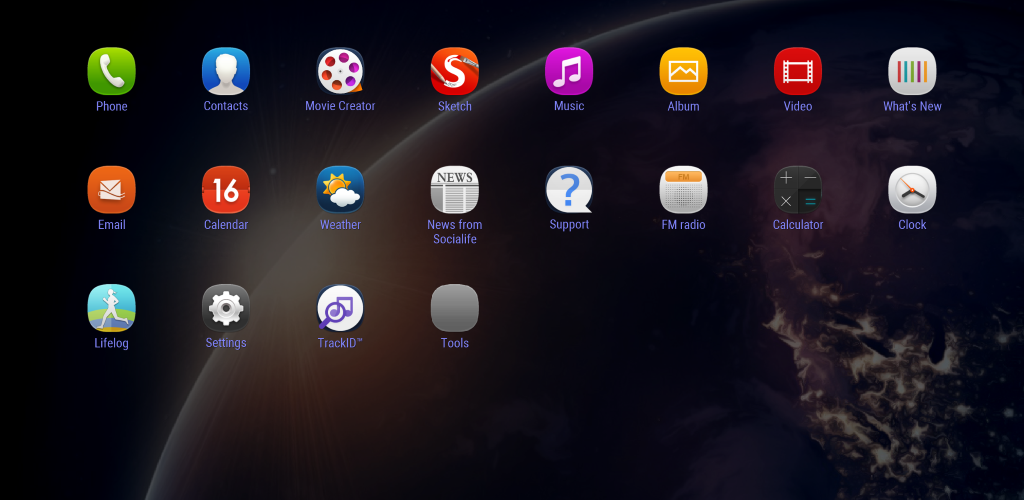This screenshot has width=1024, height=500.
Task: Open the Contacts app icon
Action: coord(226,71)
